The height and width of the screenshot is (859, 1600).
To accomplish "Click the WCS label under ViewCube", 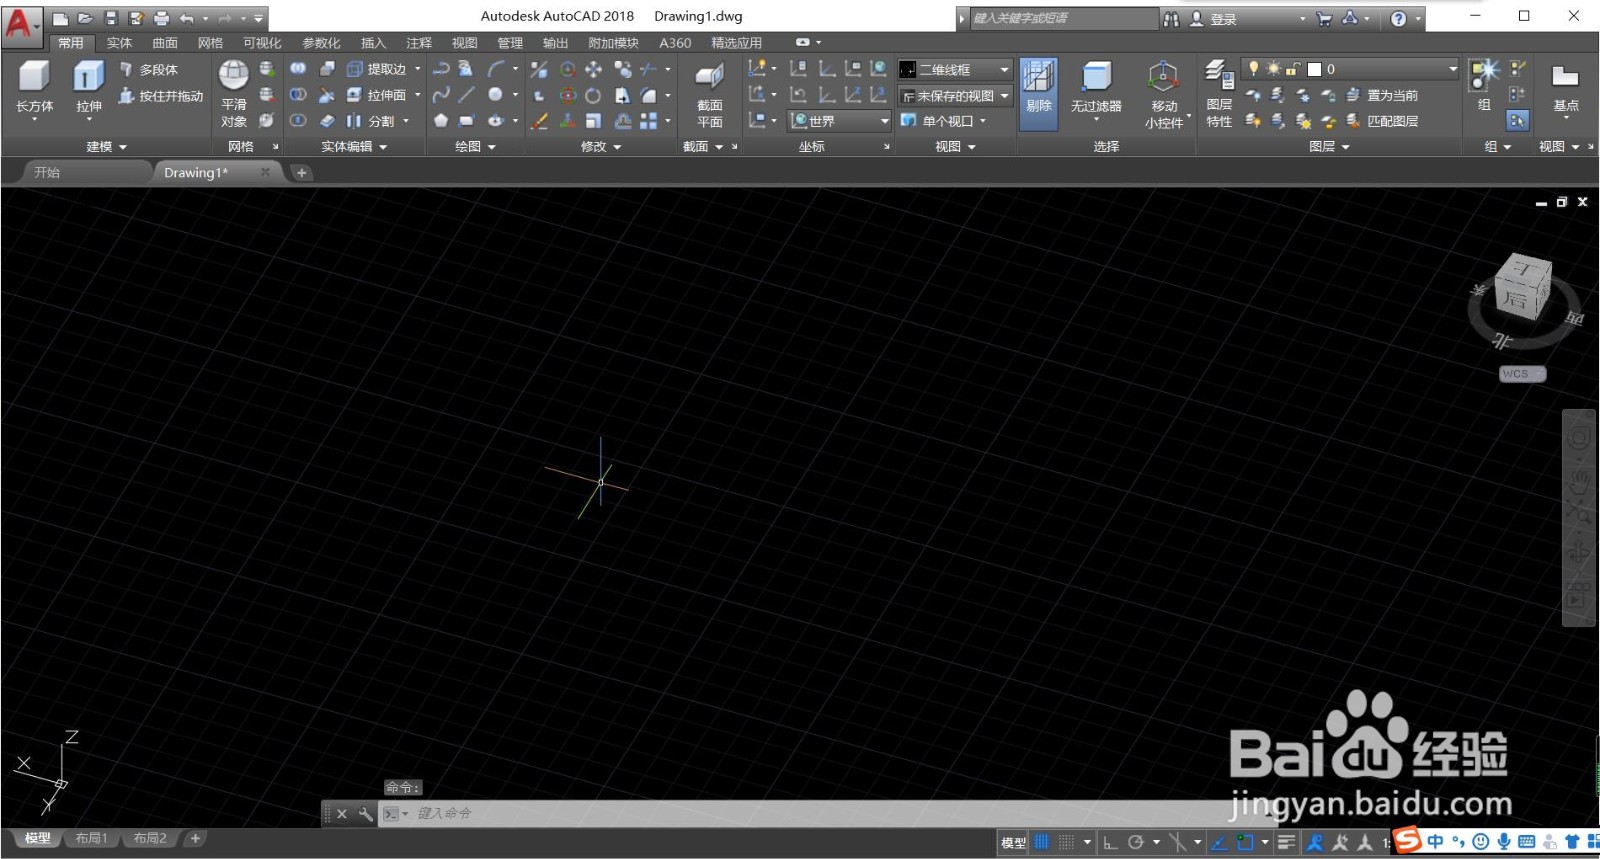I will tap(1522, 374).
